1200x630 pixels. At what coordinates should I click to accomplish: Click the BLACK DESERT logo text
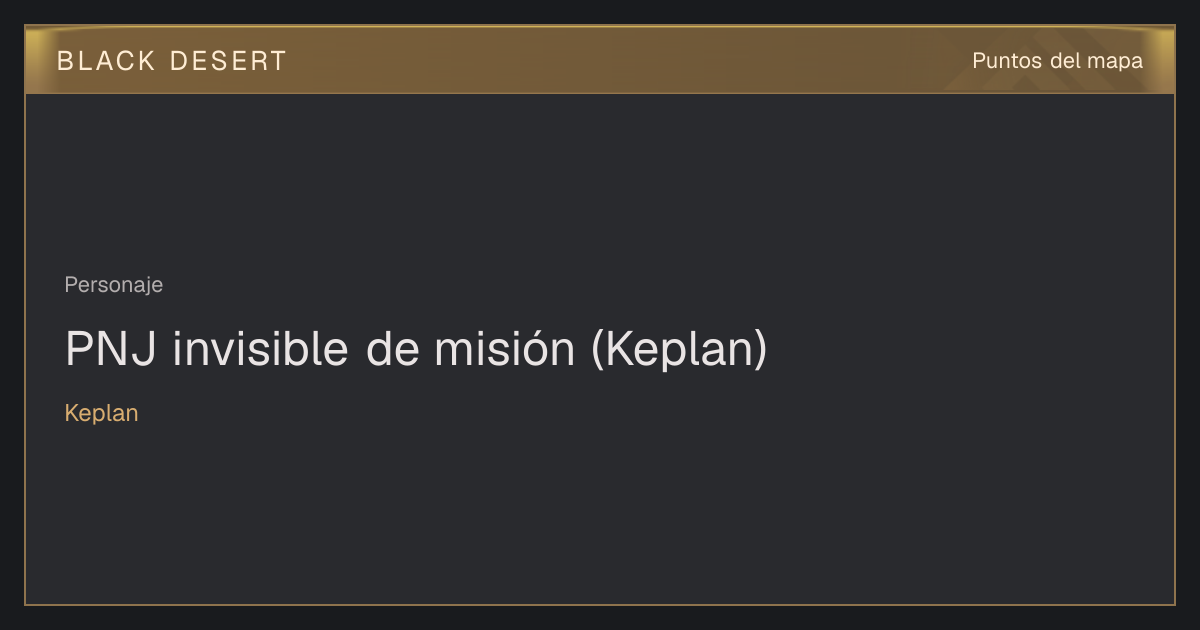(171, 61)
